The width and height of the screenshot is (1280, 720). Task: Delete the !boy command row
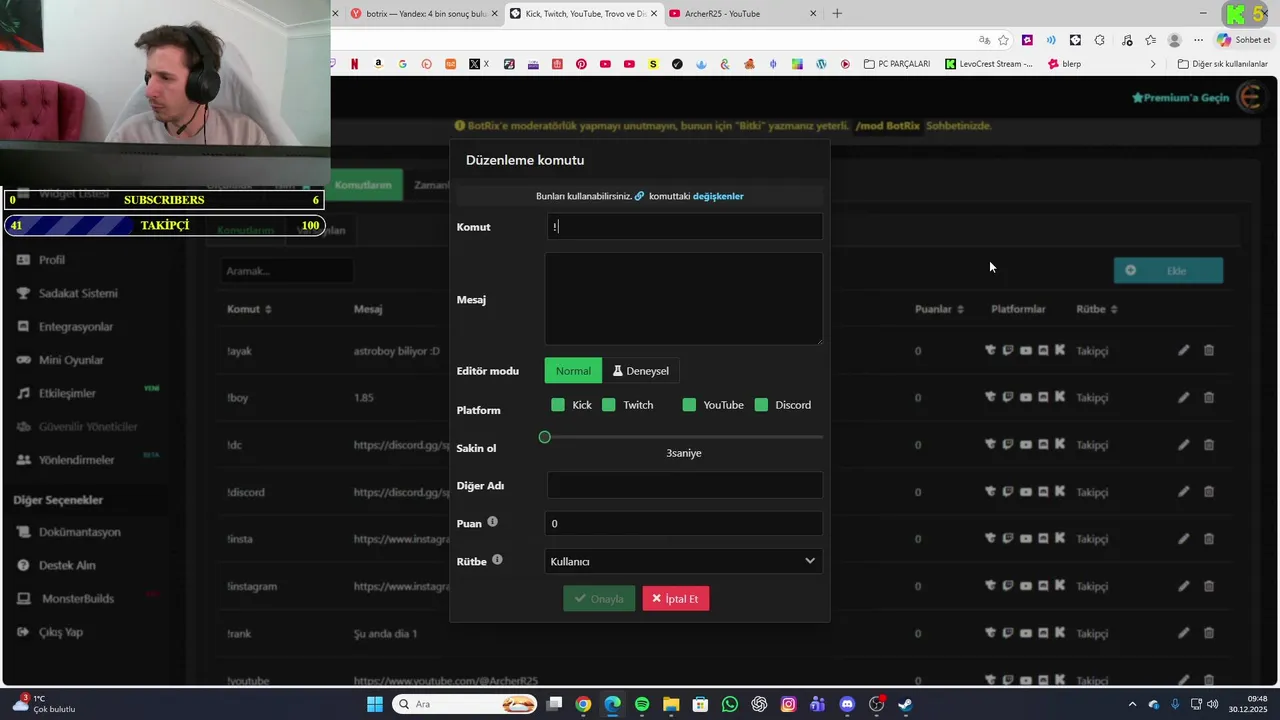[1209, 397]
